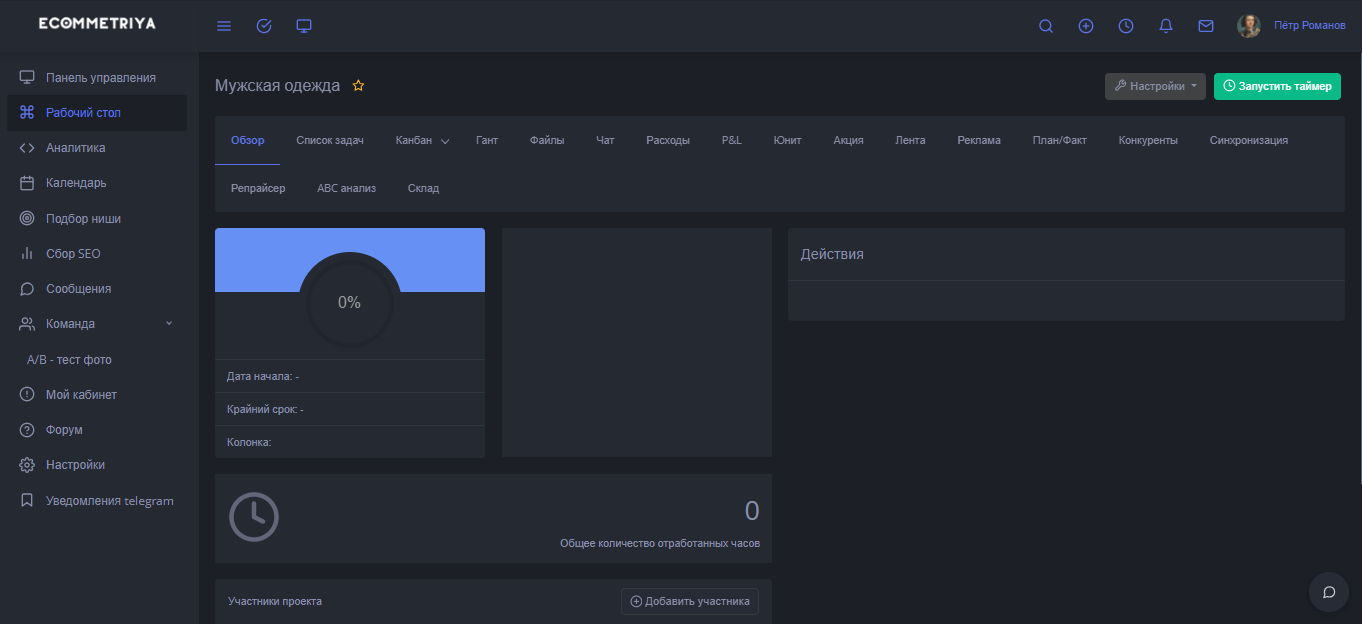Open the timers clock icon in header
Viewport: 1362px width, 624px height.
(1126, 26)
